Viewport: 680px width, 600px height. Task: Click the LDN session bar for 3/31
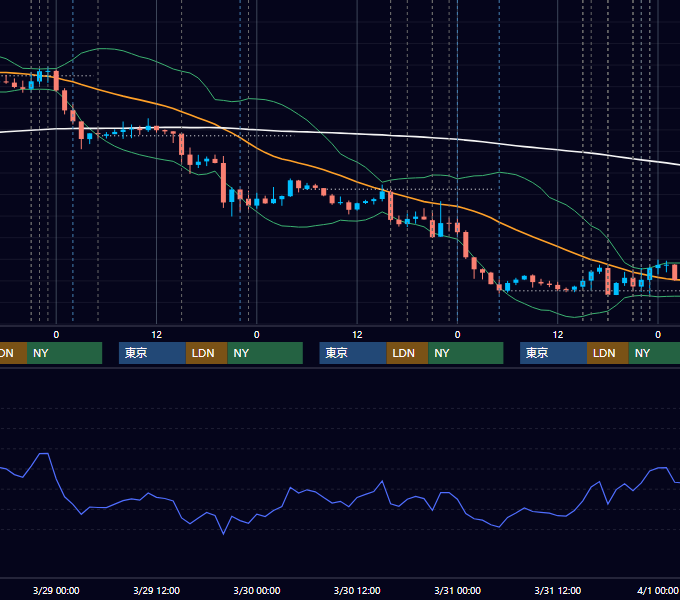tap(608, 353)
